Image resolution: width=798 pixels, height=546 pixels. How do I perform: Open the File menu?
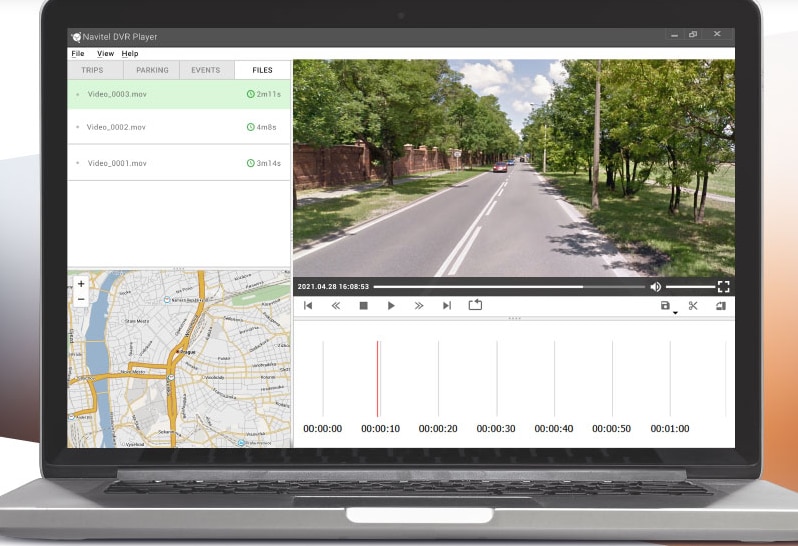pyautogui.click(x=78, y=53)
